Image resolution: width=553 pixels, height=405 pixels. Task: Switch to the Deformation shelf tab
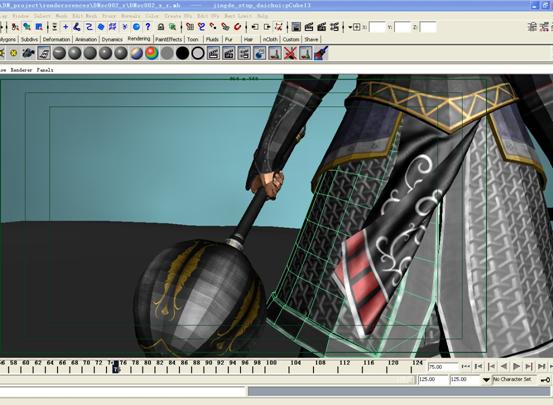[x=56, y=40]
